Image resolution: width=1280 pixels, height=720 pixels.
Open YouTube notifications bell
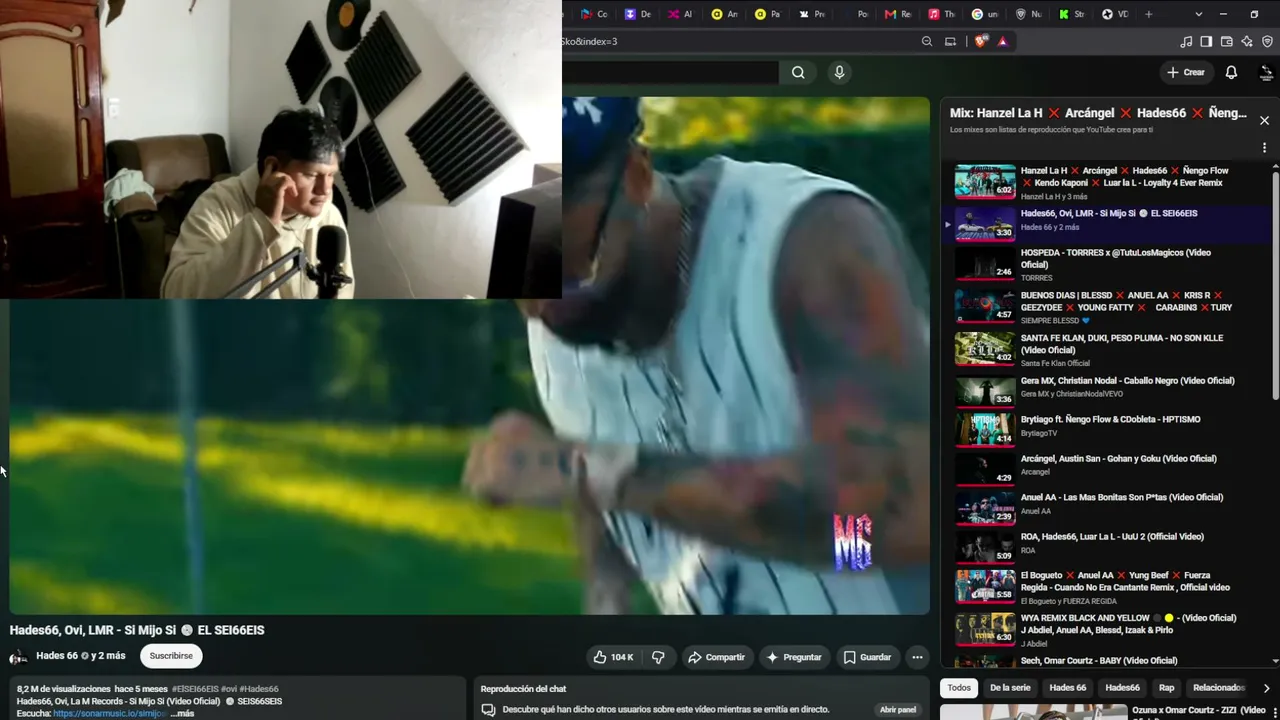tap(1231, 72)
